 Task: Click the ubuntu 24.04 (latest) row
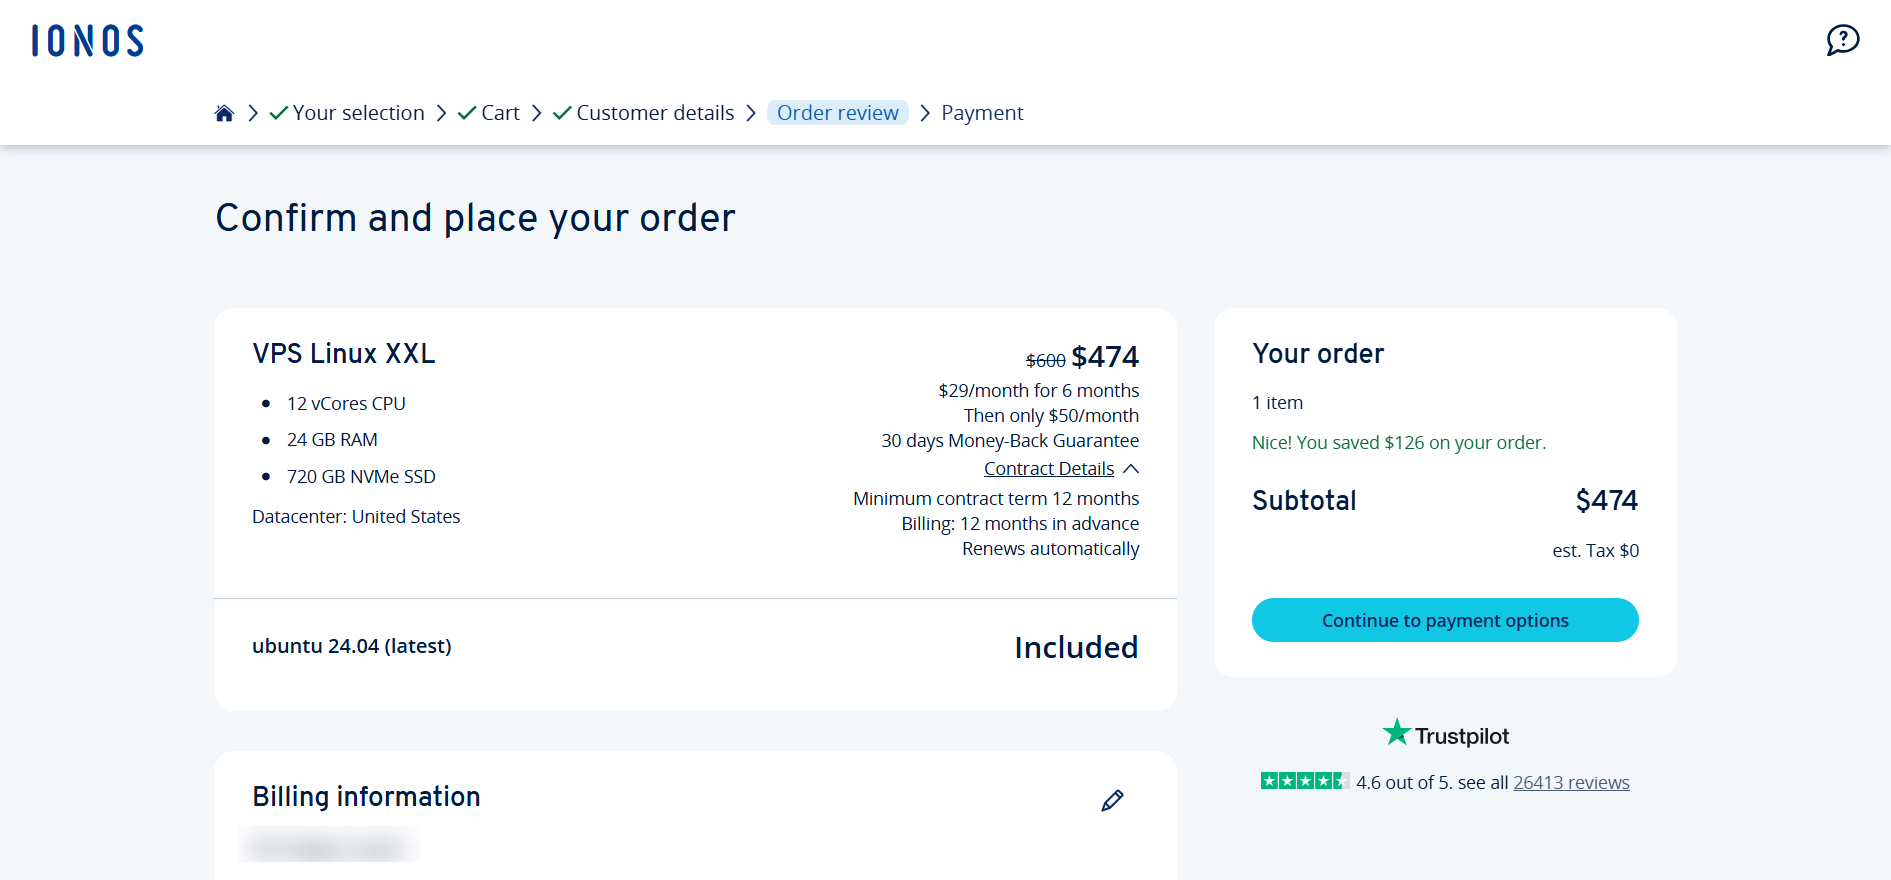tap(352, 646)
